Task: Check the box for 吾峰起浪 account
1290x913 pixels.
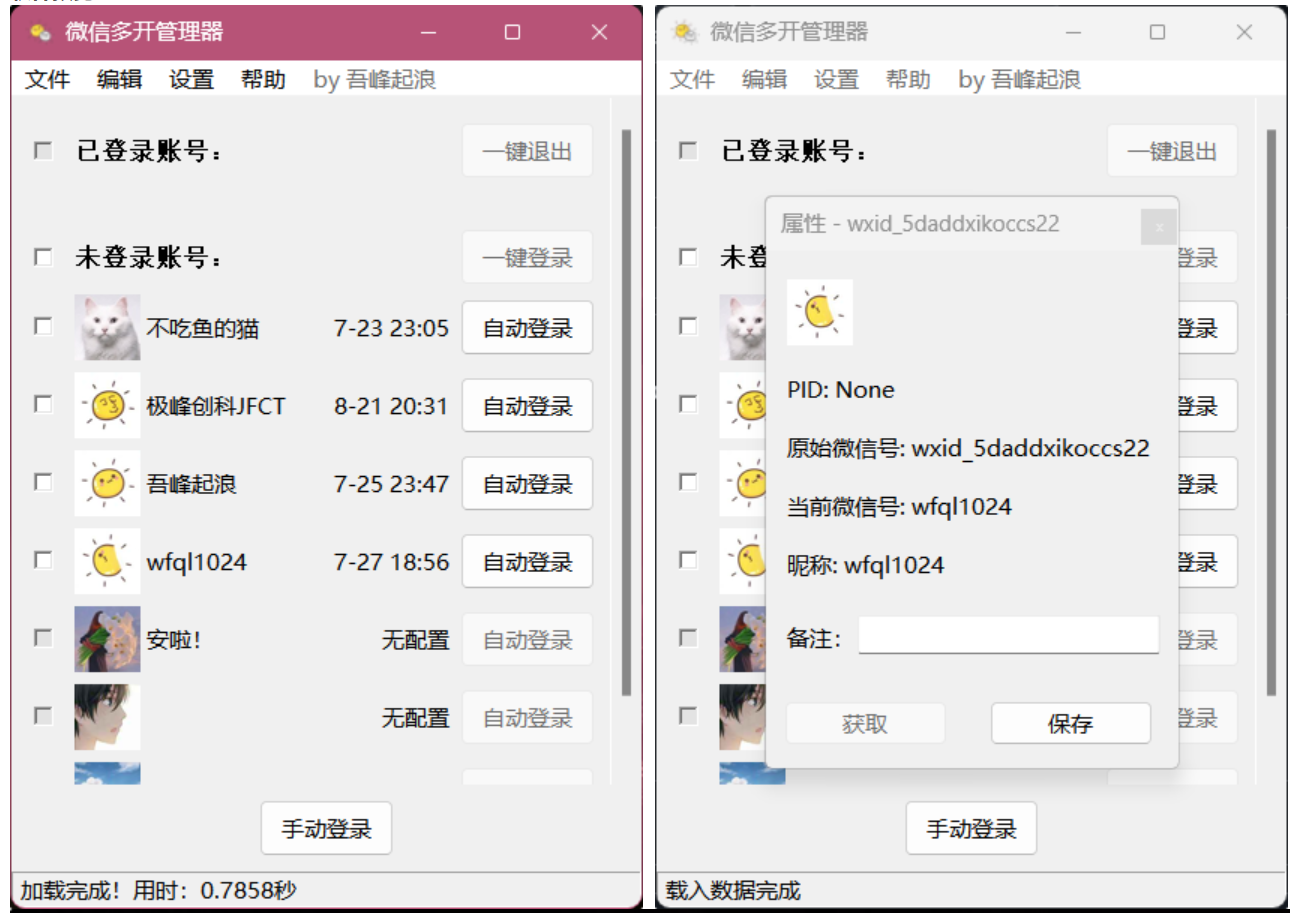Action: coord(43,482)
